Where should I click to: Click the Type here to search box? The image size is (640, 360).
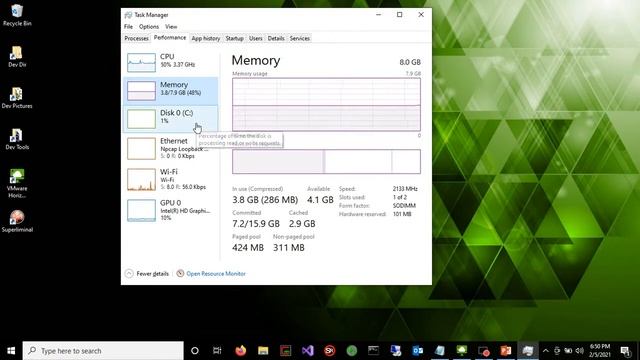tap(103, 351)
